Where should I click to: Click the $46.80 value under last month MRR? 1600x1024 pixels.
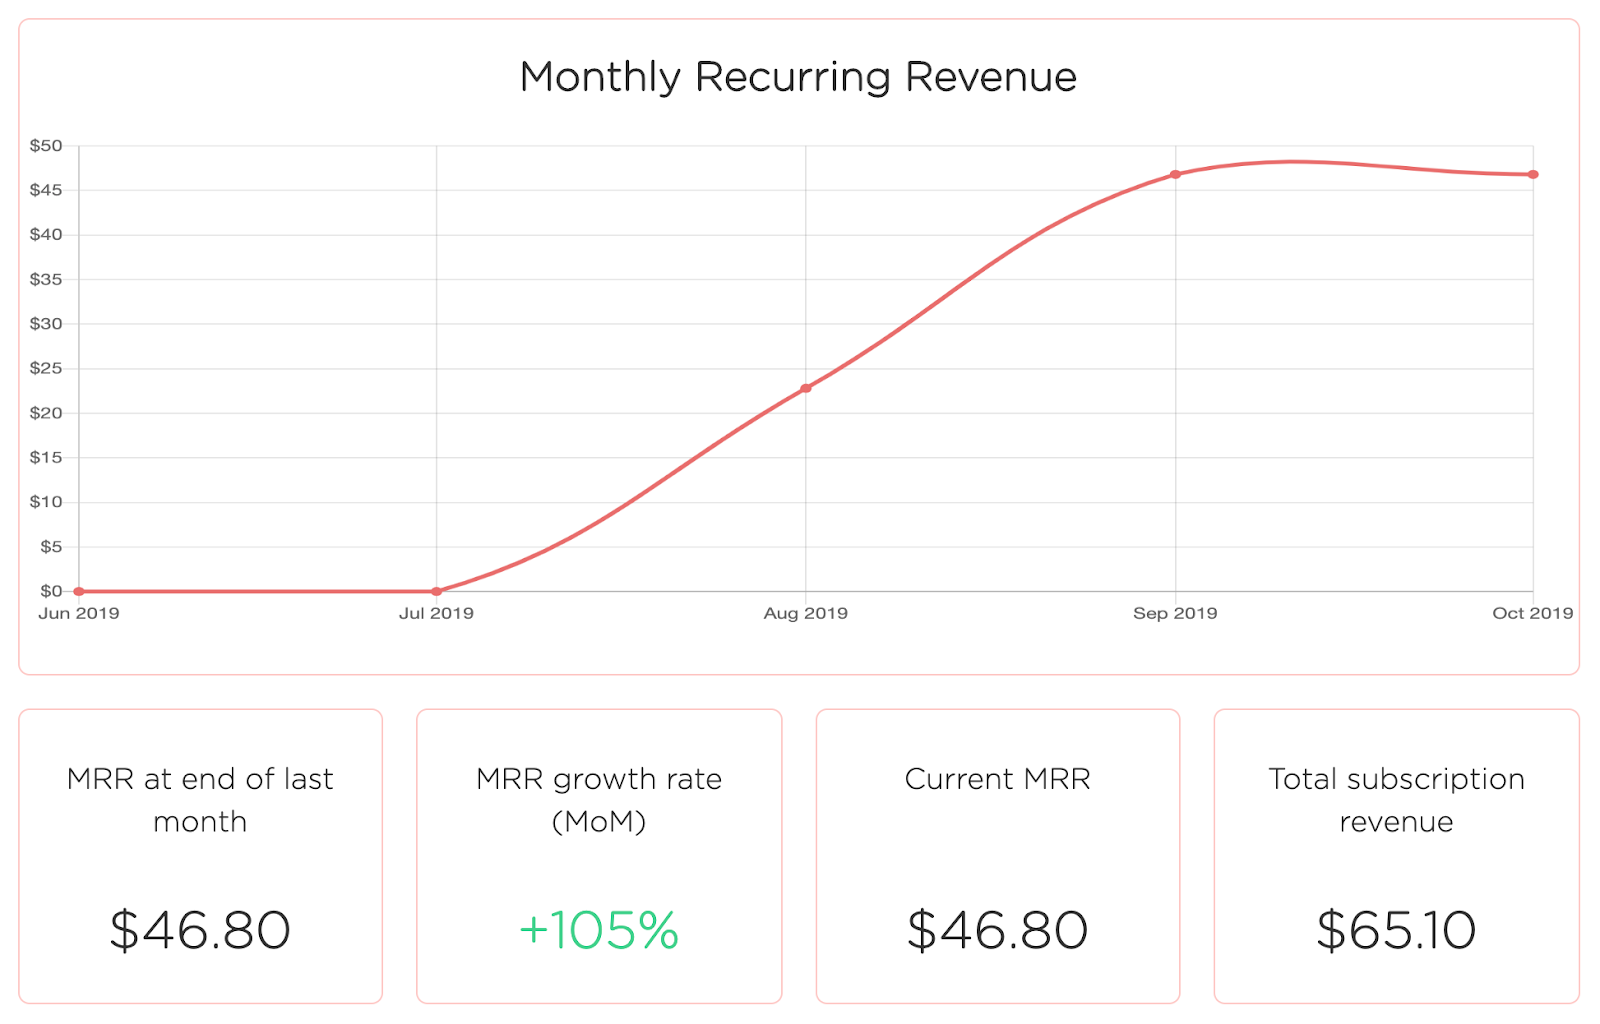[200, 930]
